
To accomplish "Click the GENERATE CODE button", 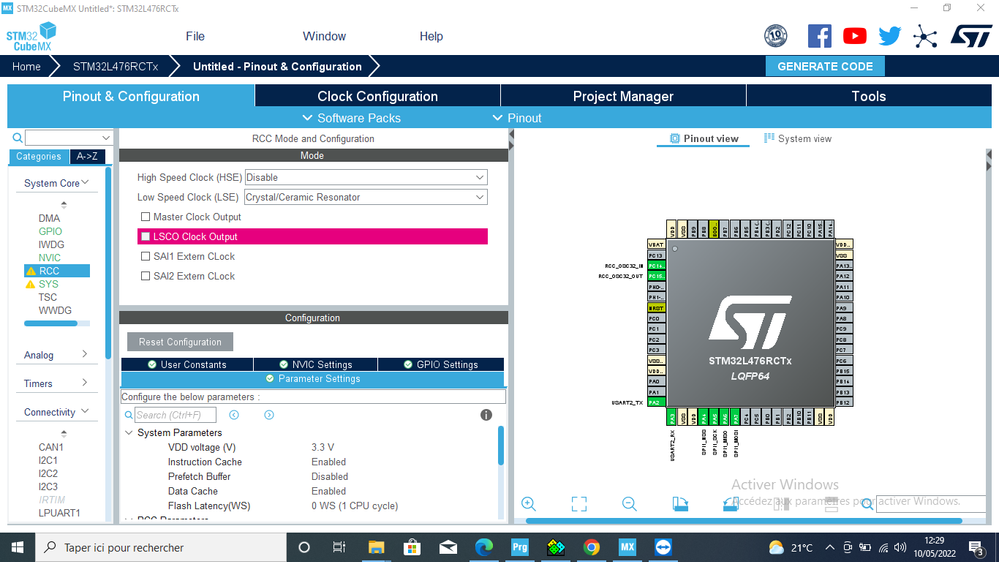I will pos(825,66).
